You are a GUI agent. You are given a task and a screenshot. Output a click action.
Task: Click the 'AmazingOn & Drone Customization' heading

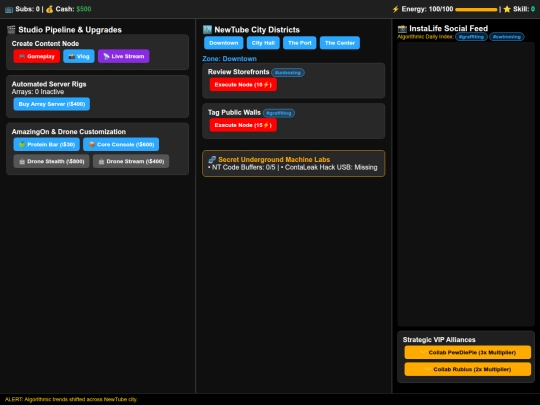(69, 132)
